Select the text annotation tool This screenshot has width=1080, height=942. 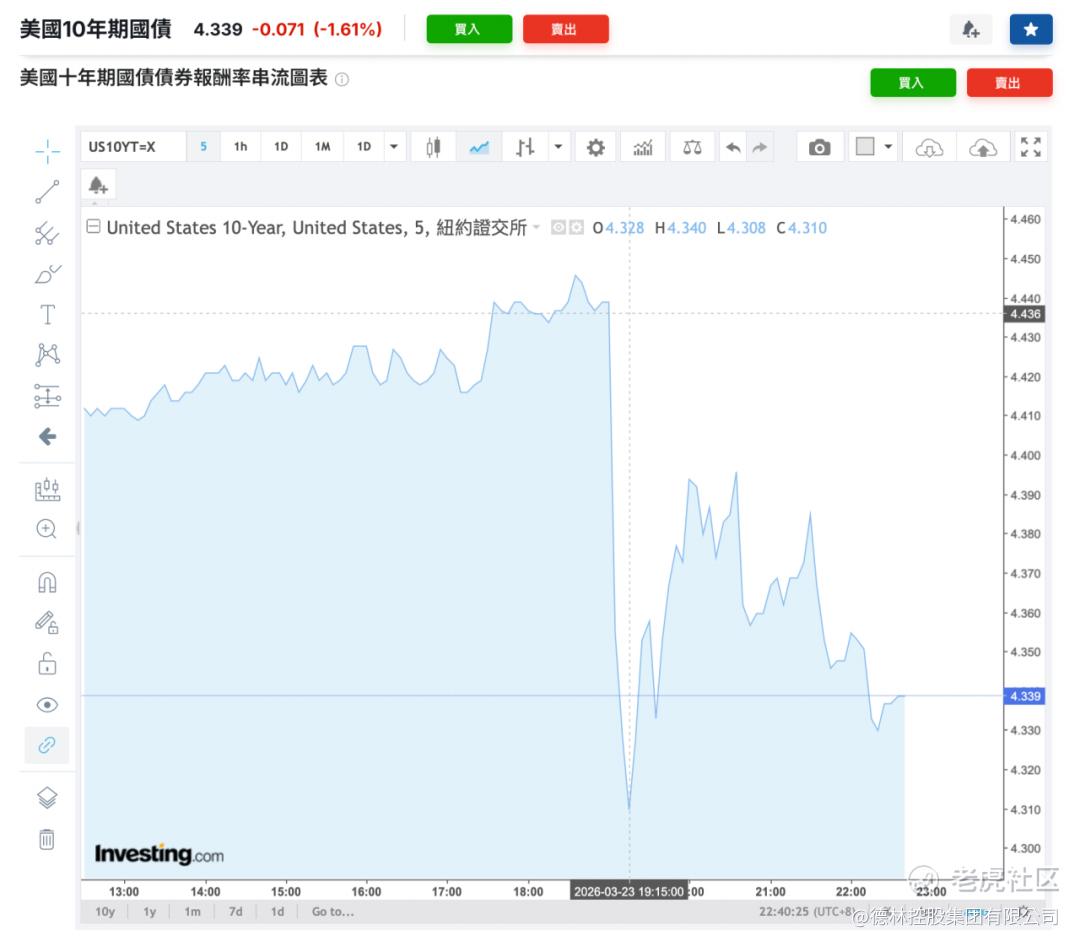48,315
